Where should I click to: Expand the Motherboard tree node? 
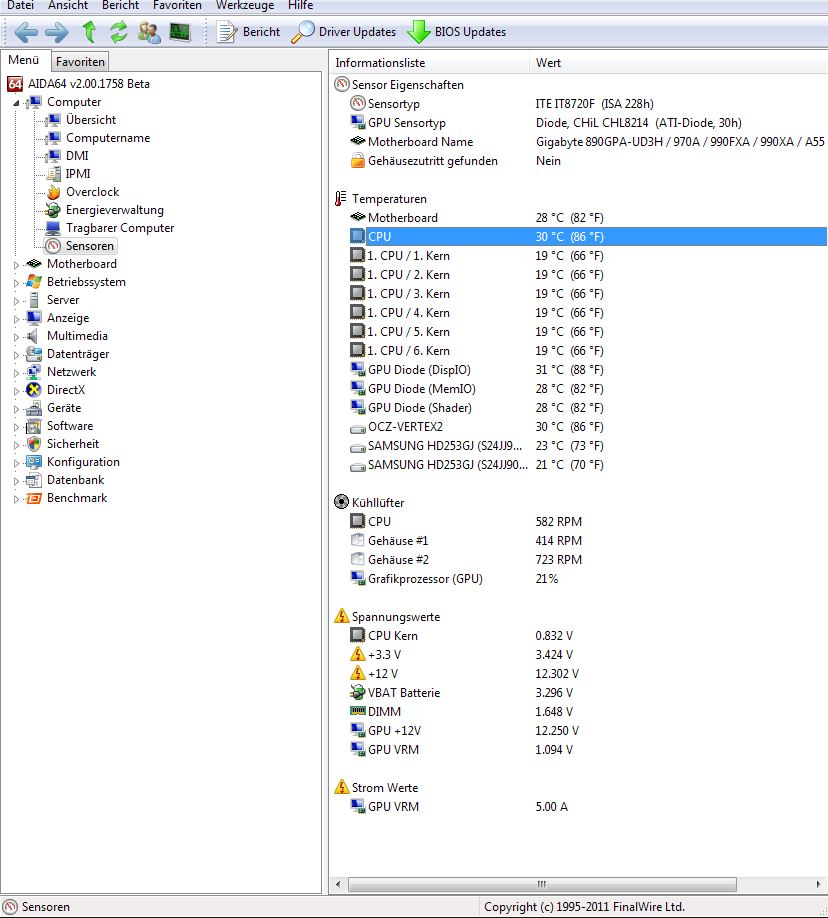pyautogui.click(x=16, y=265)
